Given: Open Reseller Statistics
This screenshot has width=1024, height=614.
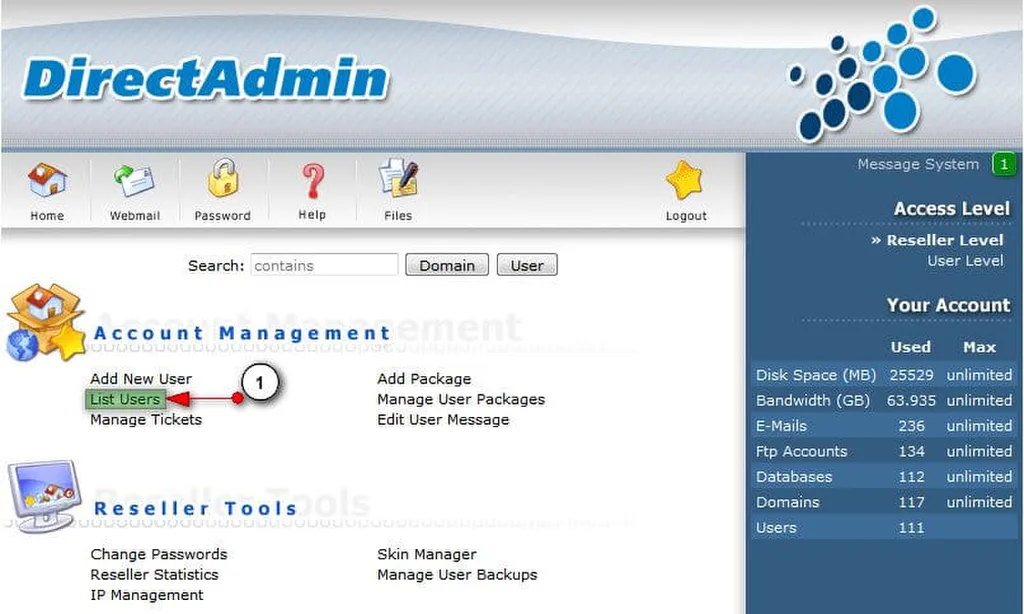Looking at the screenshot, I should pyautogui.click(x=154, y=574).
